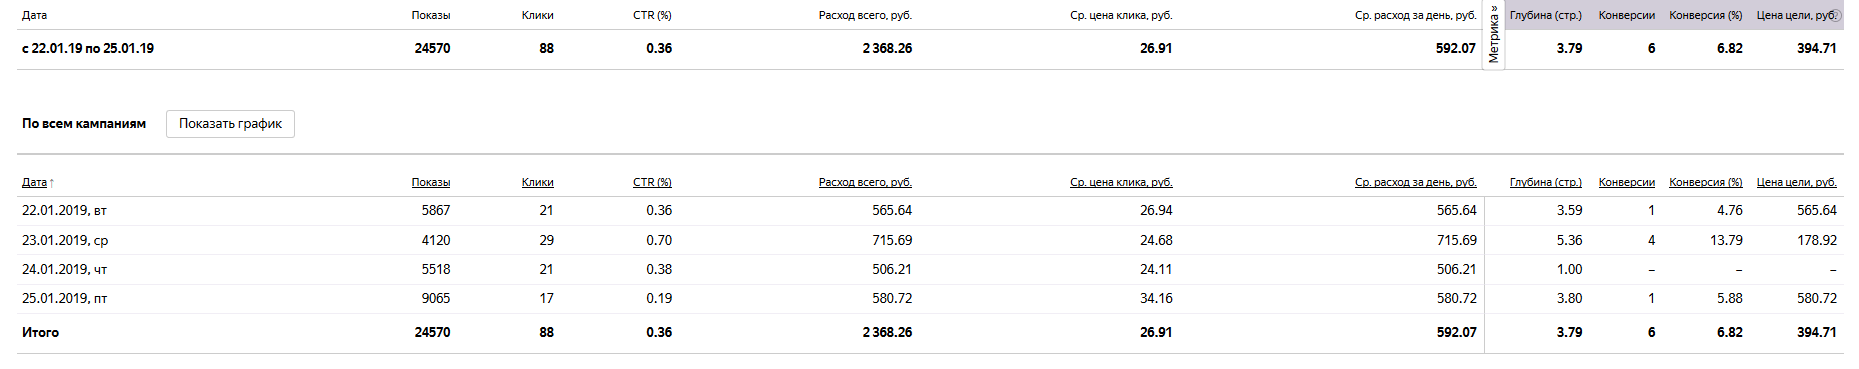Viewport: 1859px width, 369px height.
Task: Sort table by Показы column header
Action: point(431,182)
